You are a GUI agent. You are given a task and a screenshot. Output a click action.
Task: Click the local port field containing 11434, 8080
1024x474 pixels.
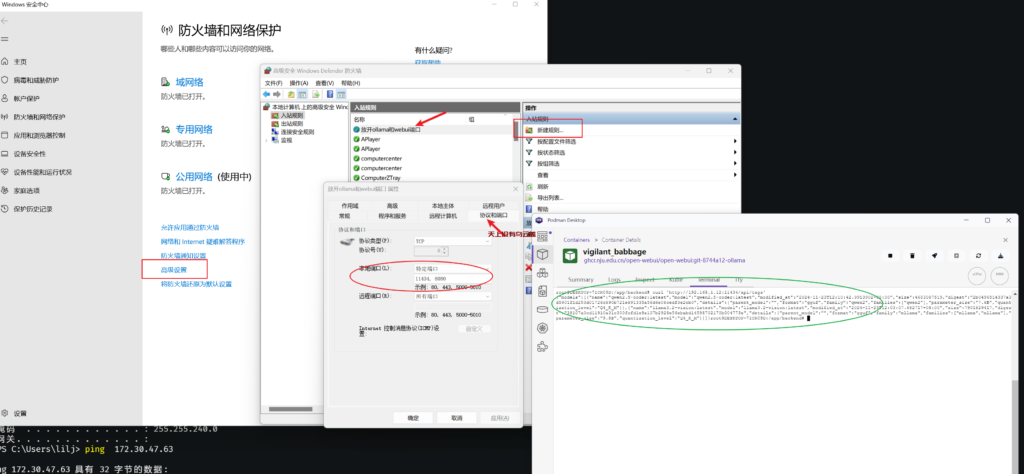point(453,278)
